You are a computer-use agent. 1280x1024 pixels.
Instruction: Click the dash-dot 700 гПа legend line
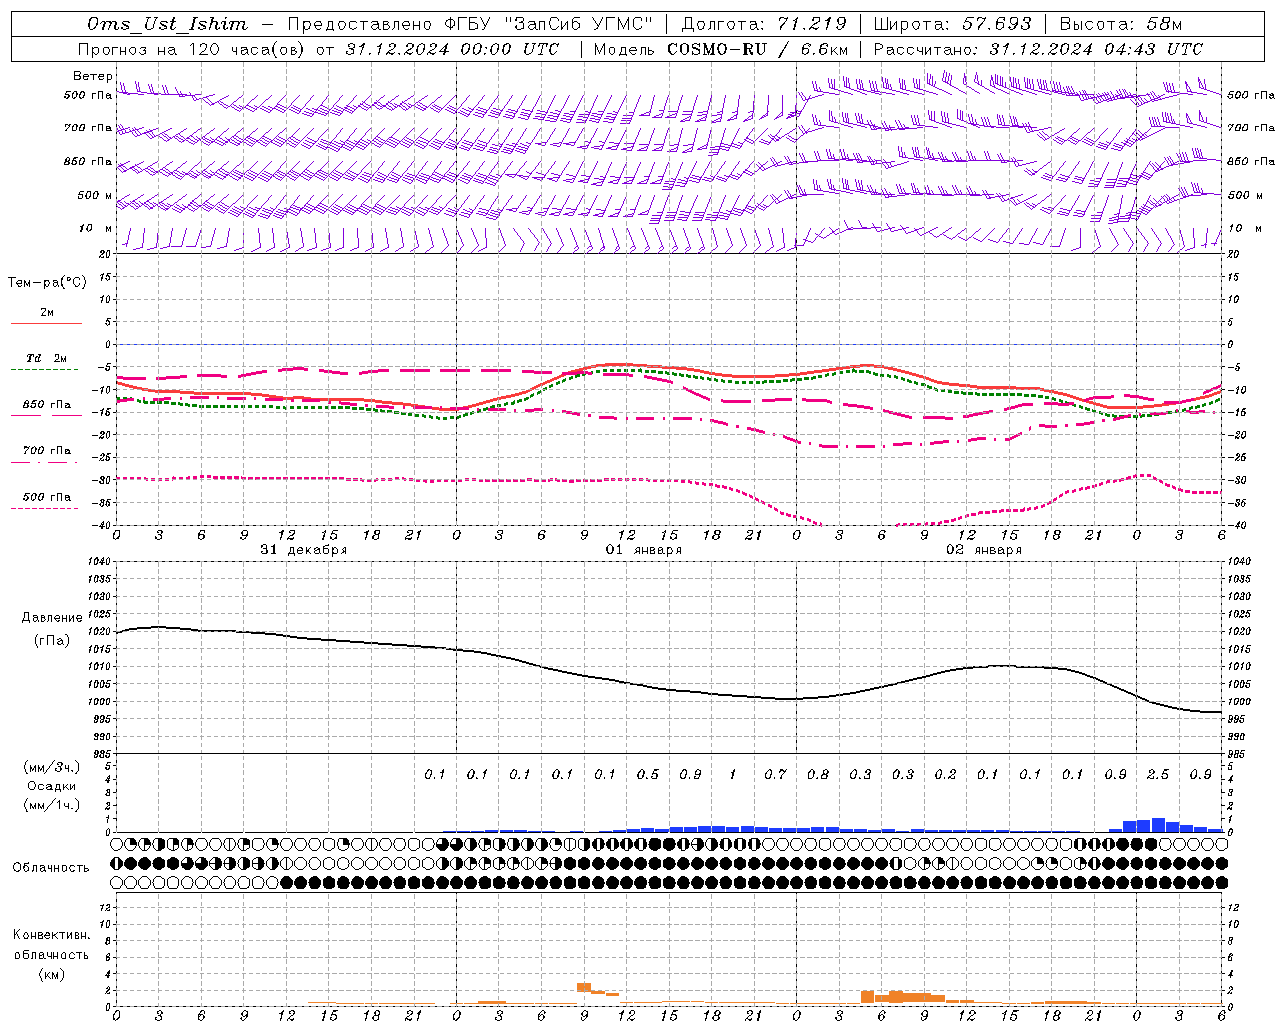44,462
